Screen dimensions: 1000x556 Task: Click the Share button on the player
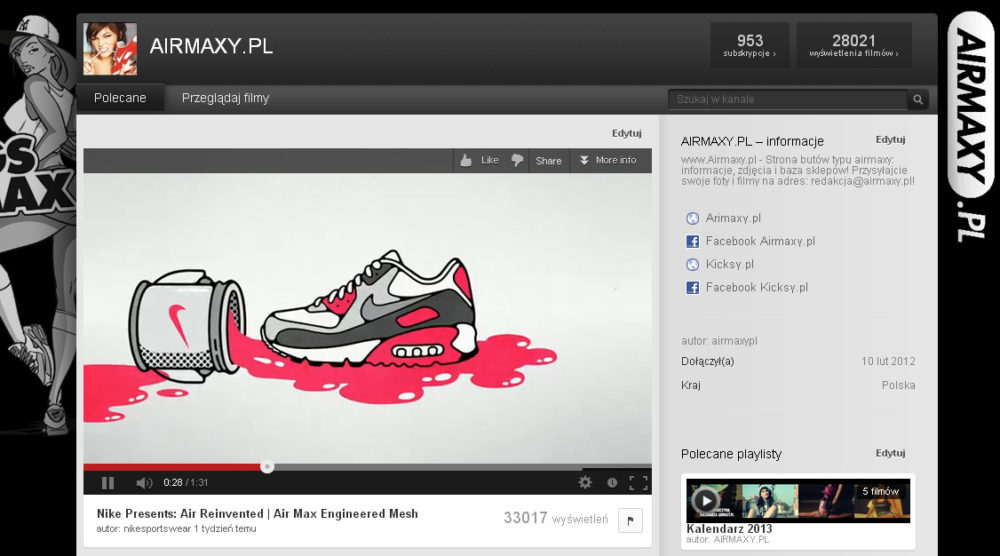click(x=548, y=161)
